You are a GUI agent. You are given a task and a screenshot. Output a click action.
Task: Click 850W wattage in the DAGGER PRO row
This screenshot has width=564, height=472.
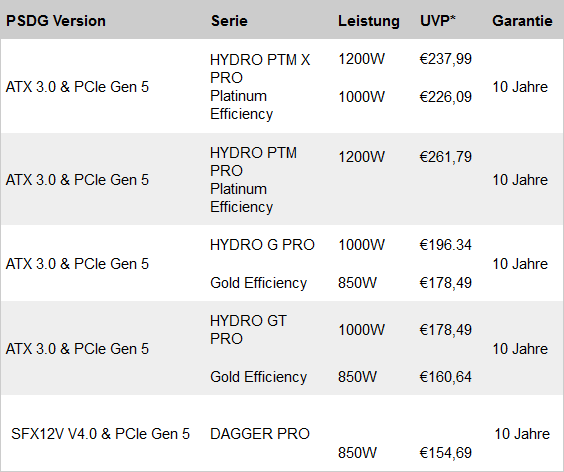point(357,453)
